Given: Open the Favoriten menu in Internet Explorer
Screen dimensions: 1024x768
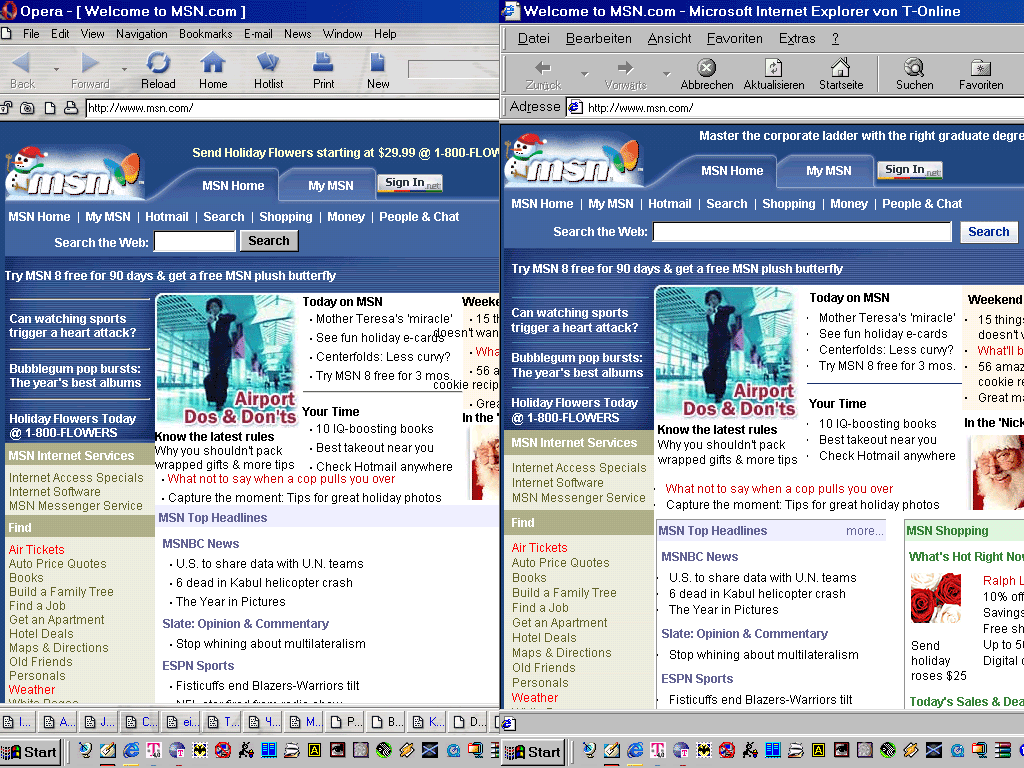Looking at the screenshot, I should point(735,39).
